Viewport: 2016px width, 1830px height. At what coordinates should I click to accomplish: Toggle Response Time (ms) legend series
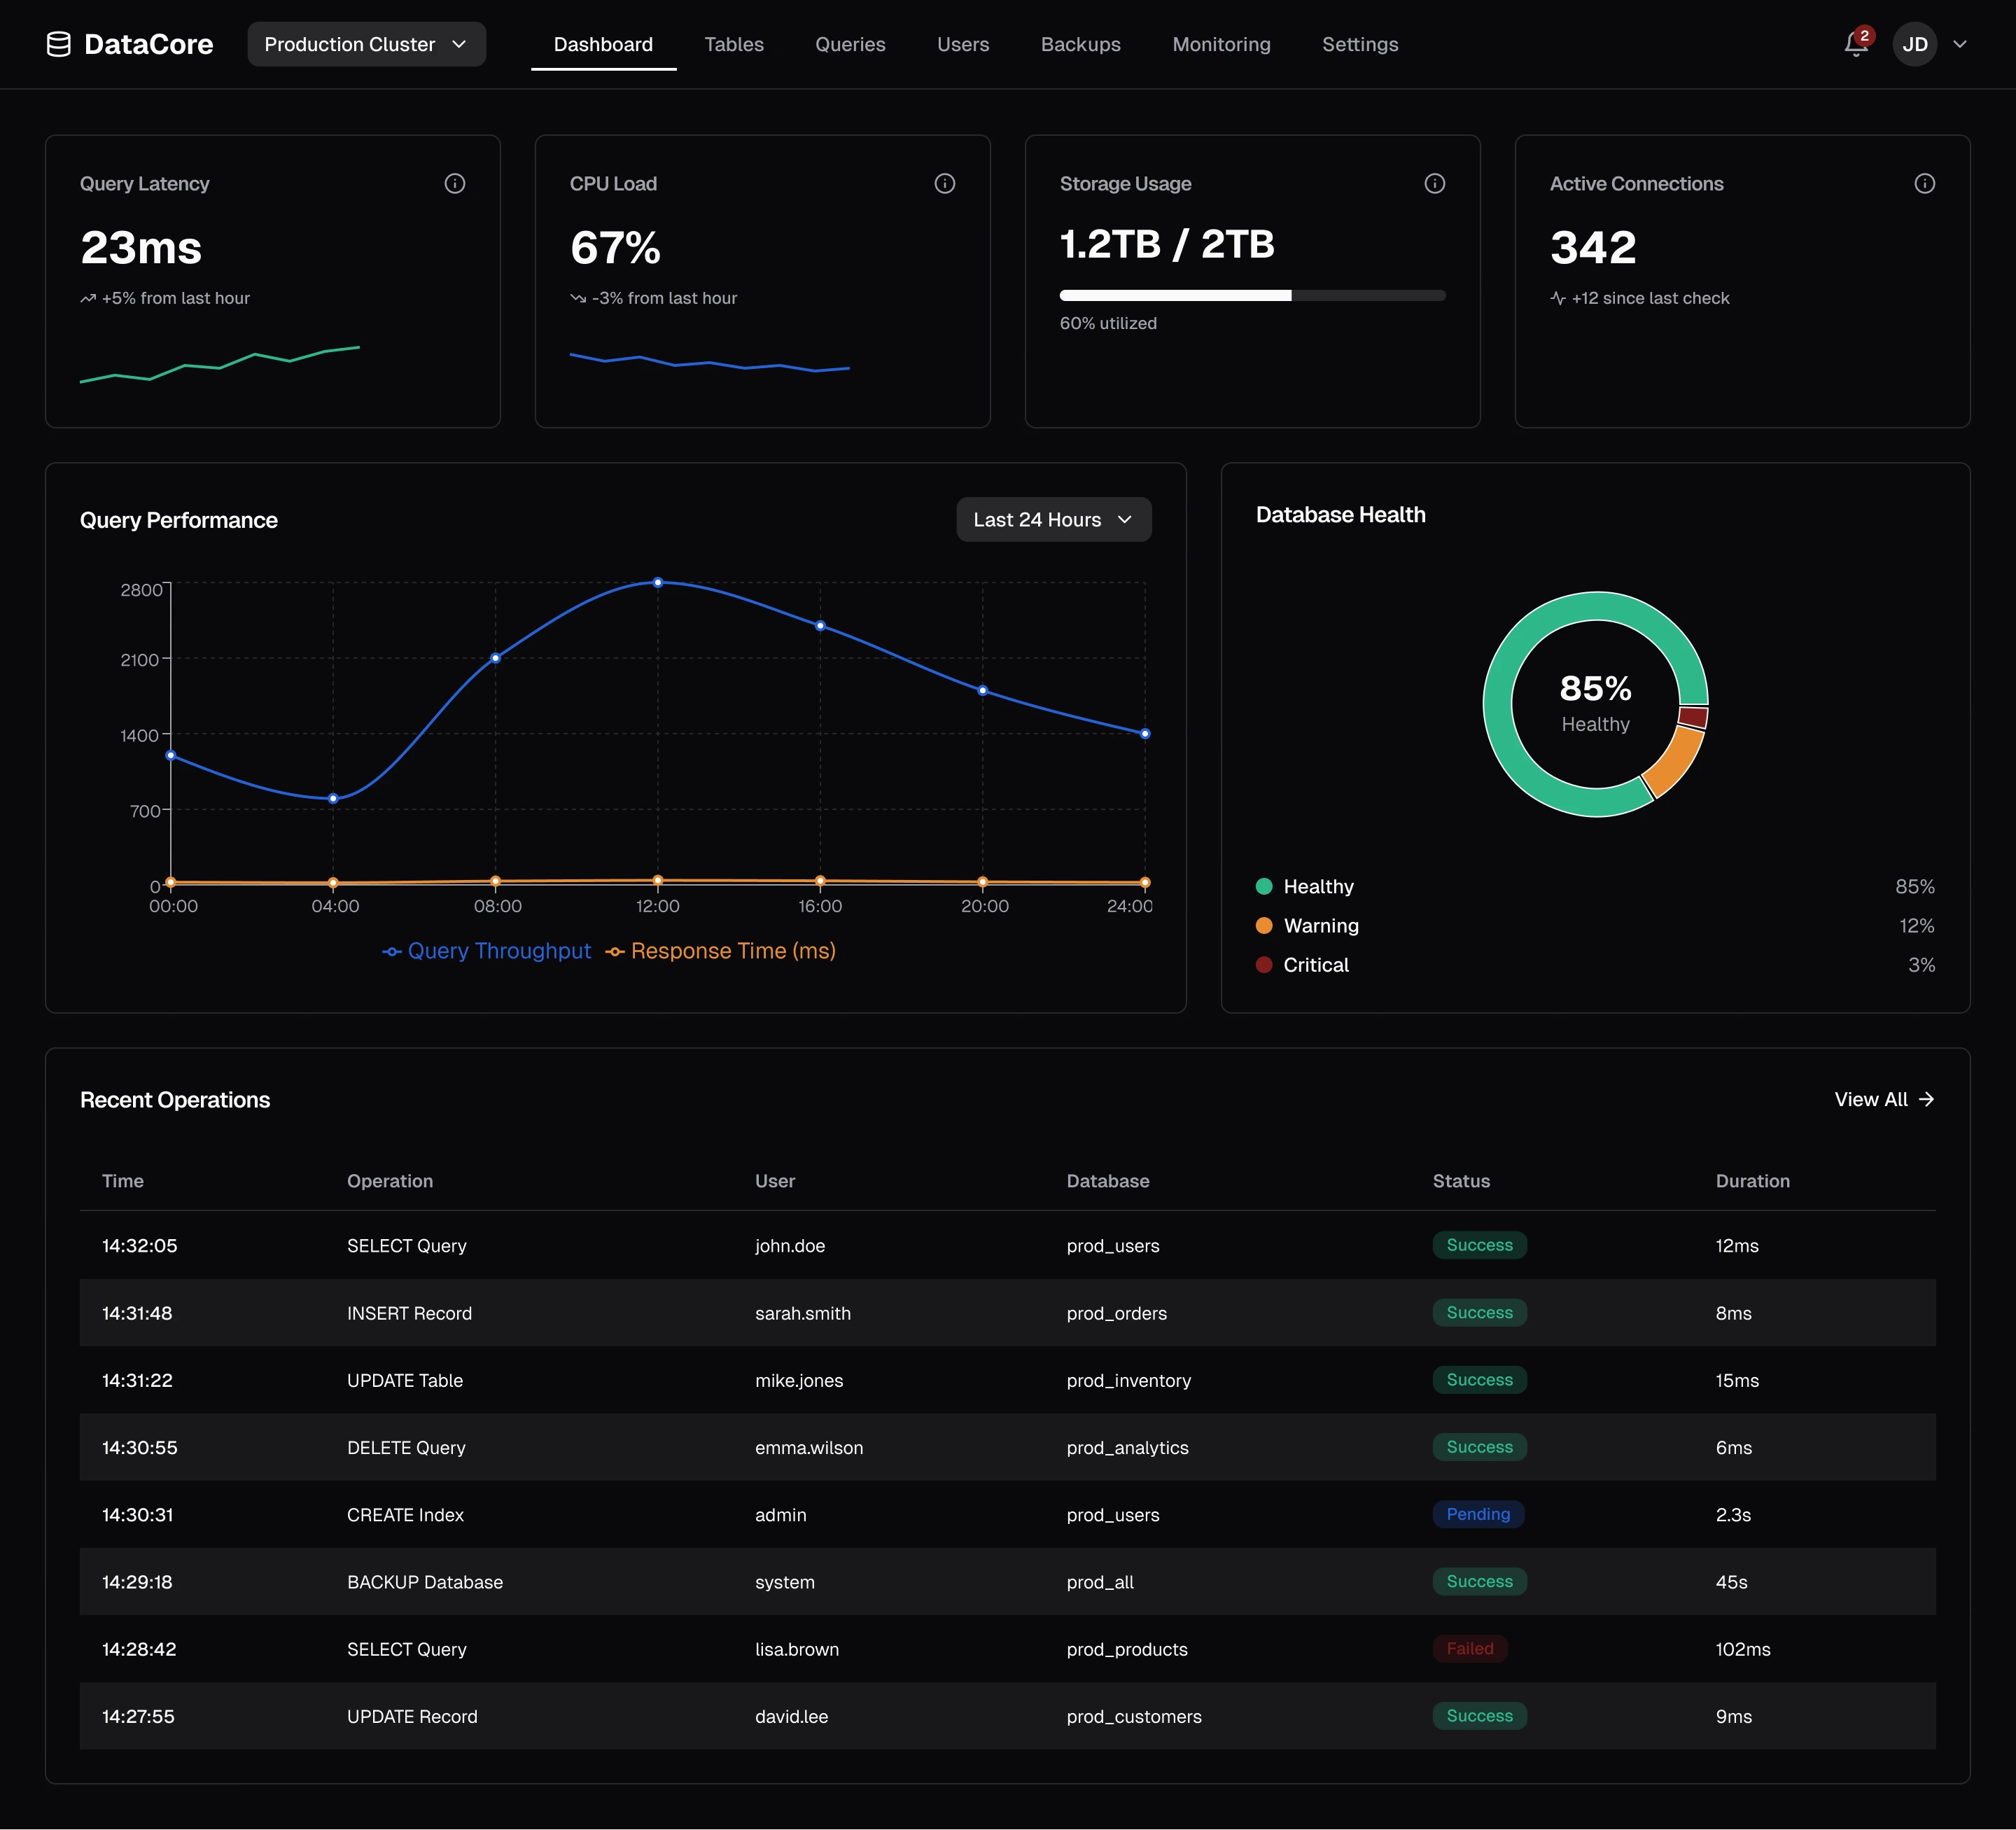pyautogui.click(x=721, y=951)
